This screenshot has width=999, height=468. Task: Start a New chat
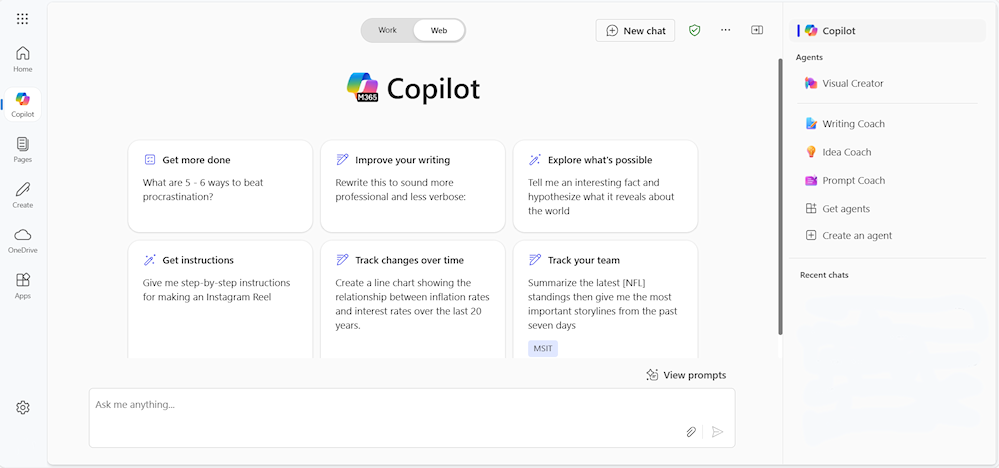[635, 30]
